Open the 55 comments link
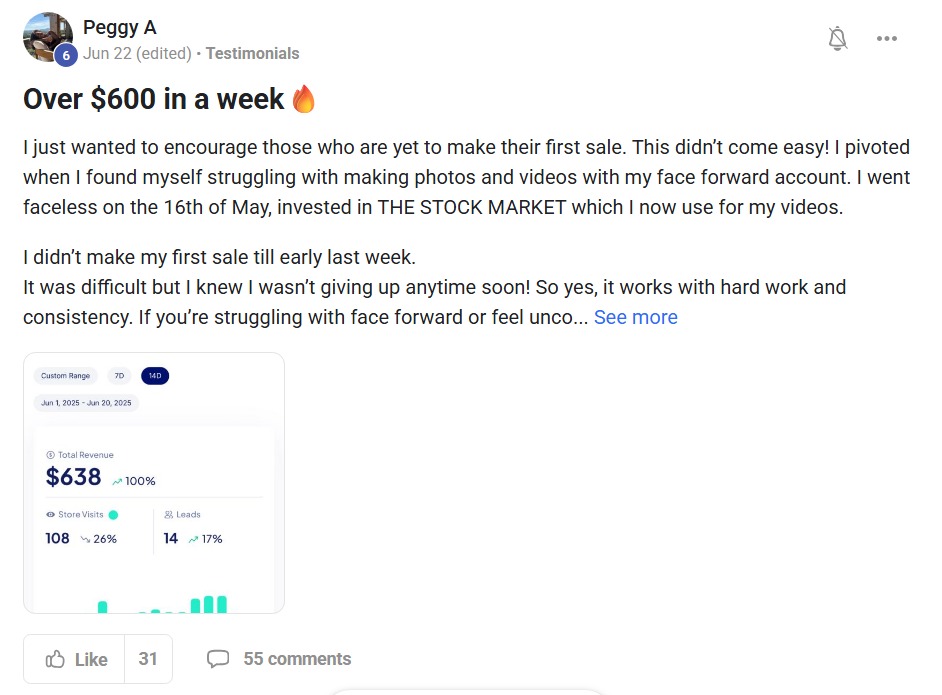This screenshot has width=942, height=695. 297,659
